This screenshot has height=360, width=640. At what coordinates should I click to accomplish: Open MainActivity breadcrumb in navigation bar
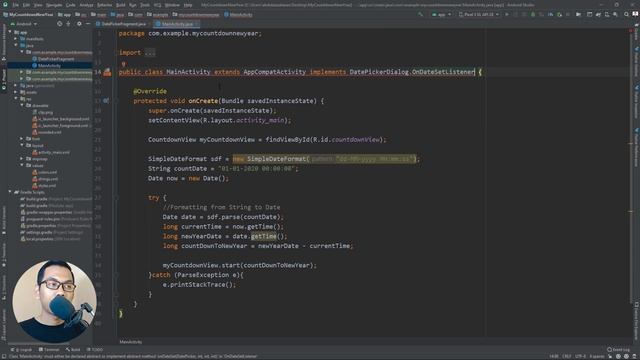point(238,15)
